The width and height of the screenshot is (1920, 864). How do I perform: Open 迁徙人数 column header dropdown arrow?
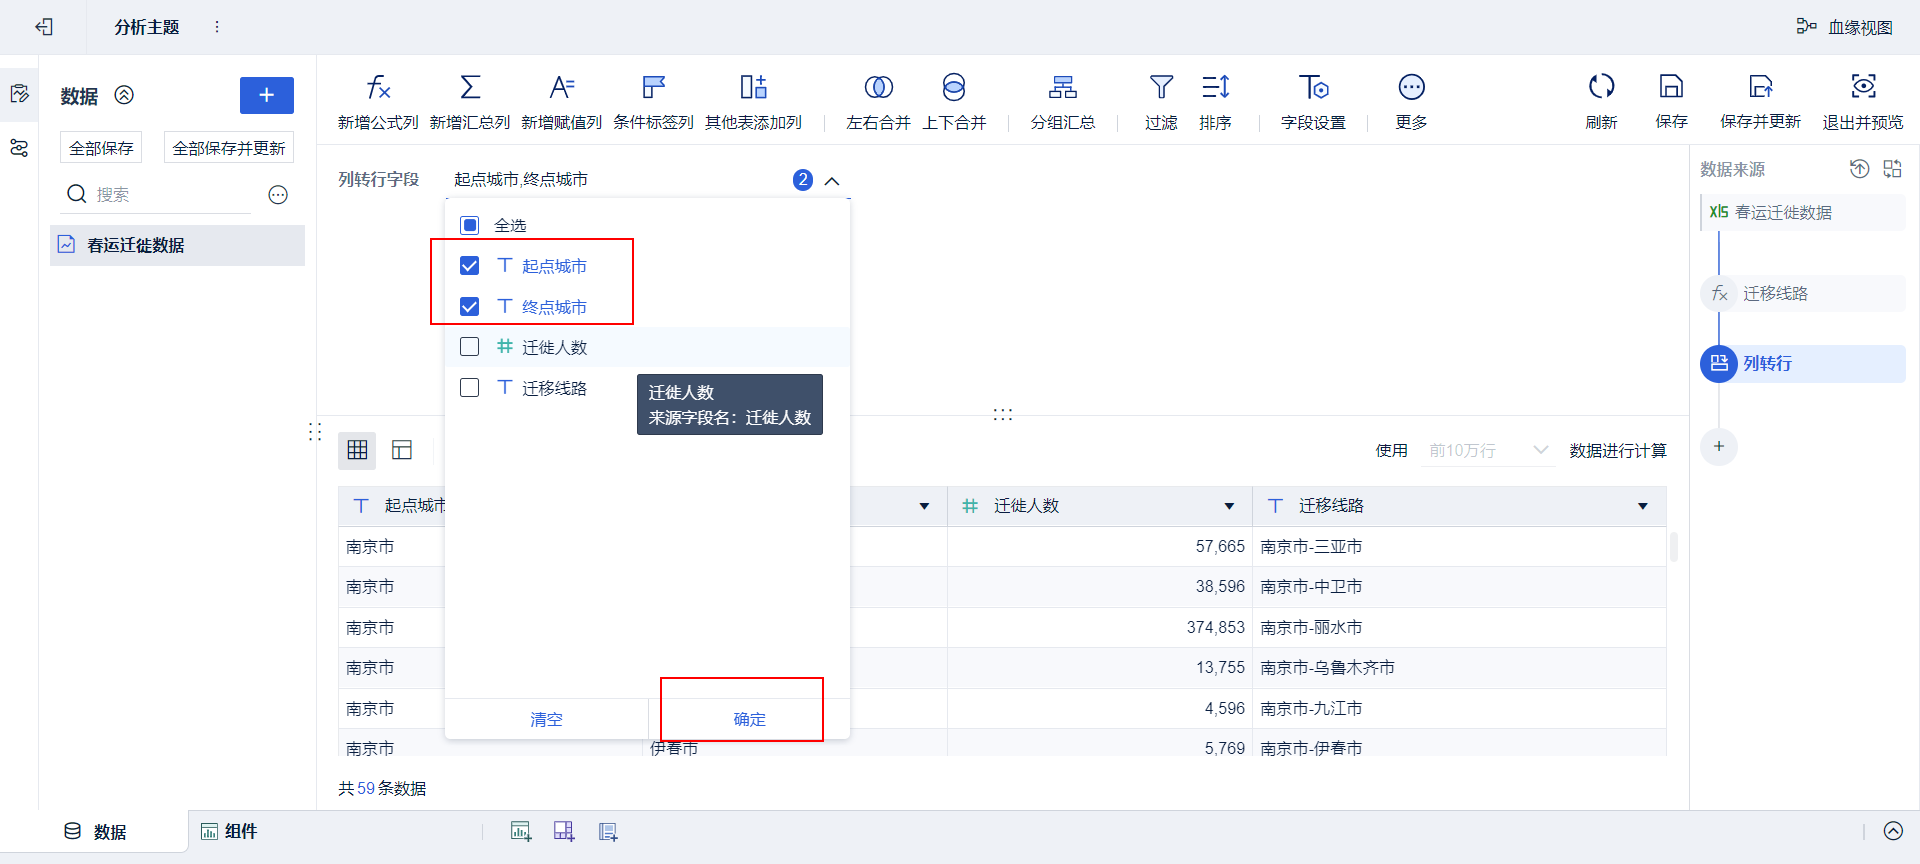[x=1229, y=506]
